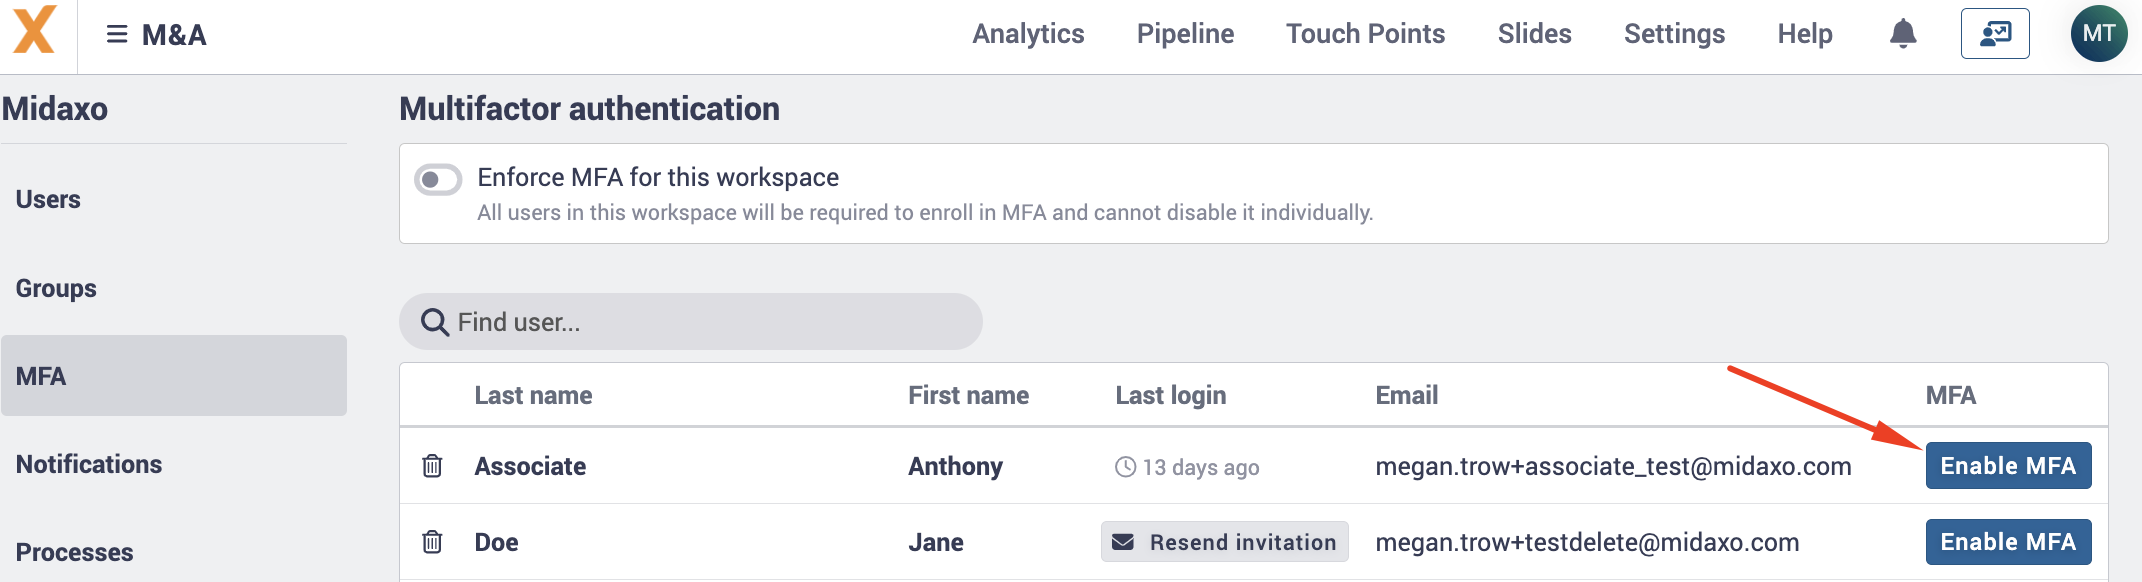Click the Anthony first name cell
Screen dimensions: 2142x582
[x=955, y=466]
